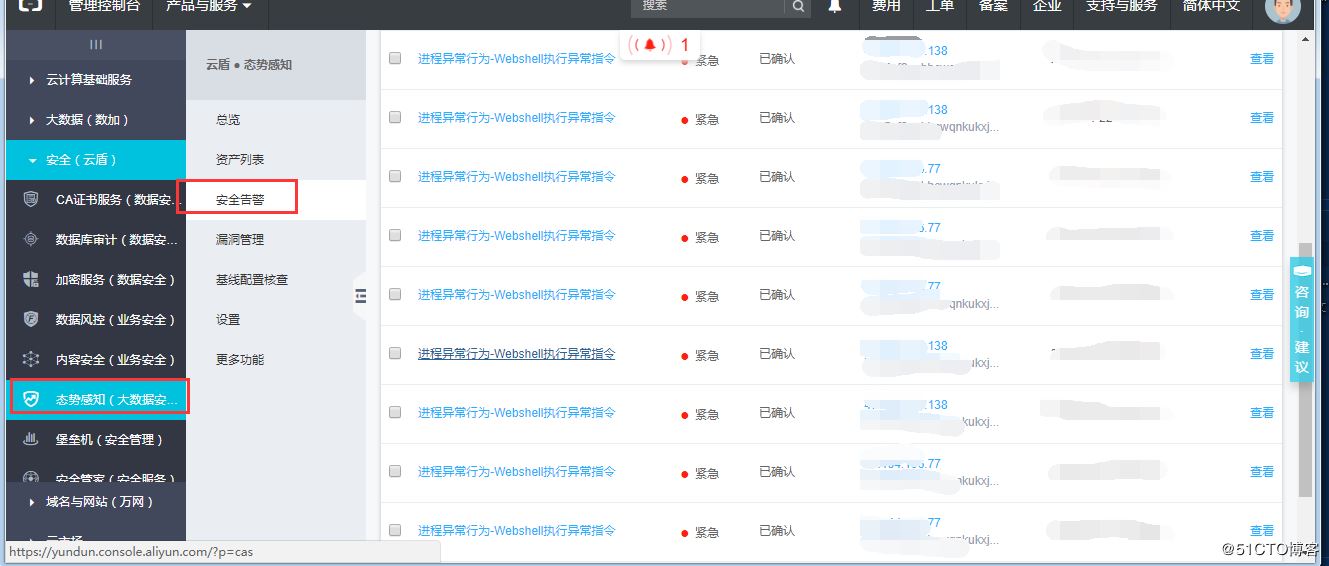Click the 态势感知 shield icon
The height and width of the screenshot is (566, 1329).
point(31,399)
